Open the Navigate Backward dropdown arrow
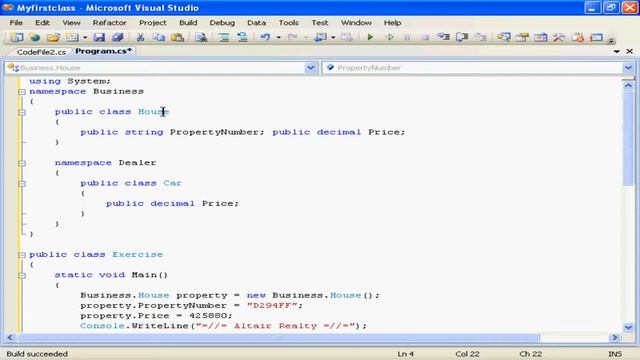 (333, 38)
